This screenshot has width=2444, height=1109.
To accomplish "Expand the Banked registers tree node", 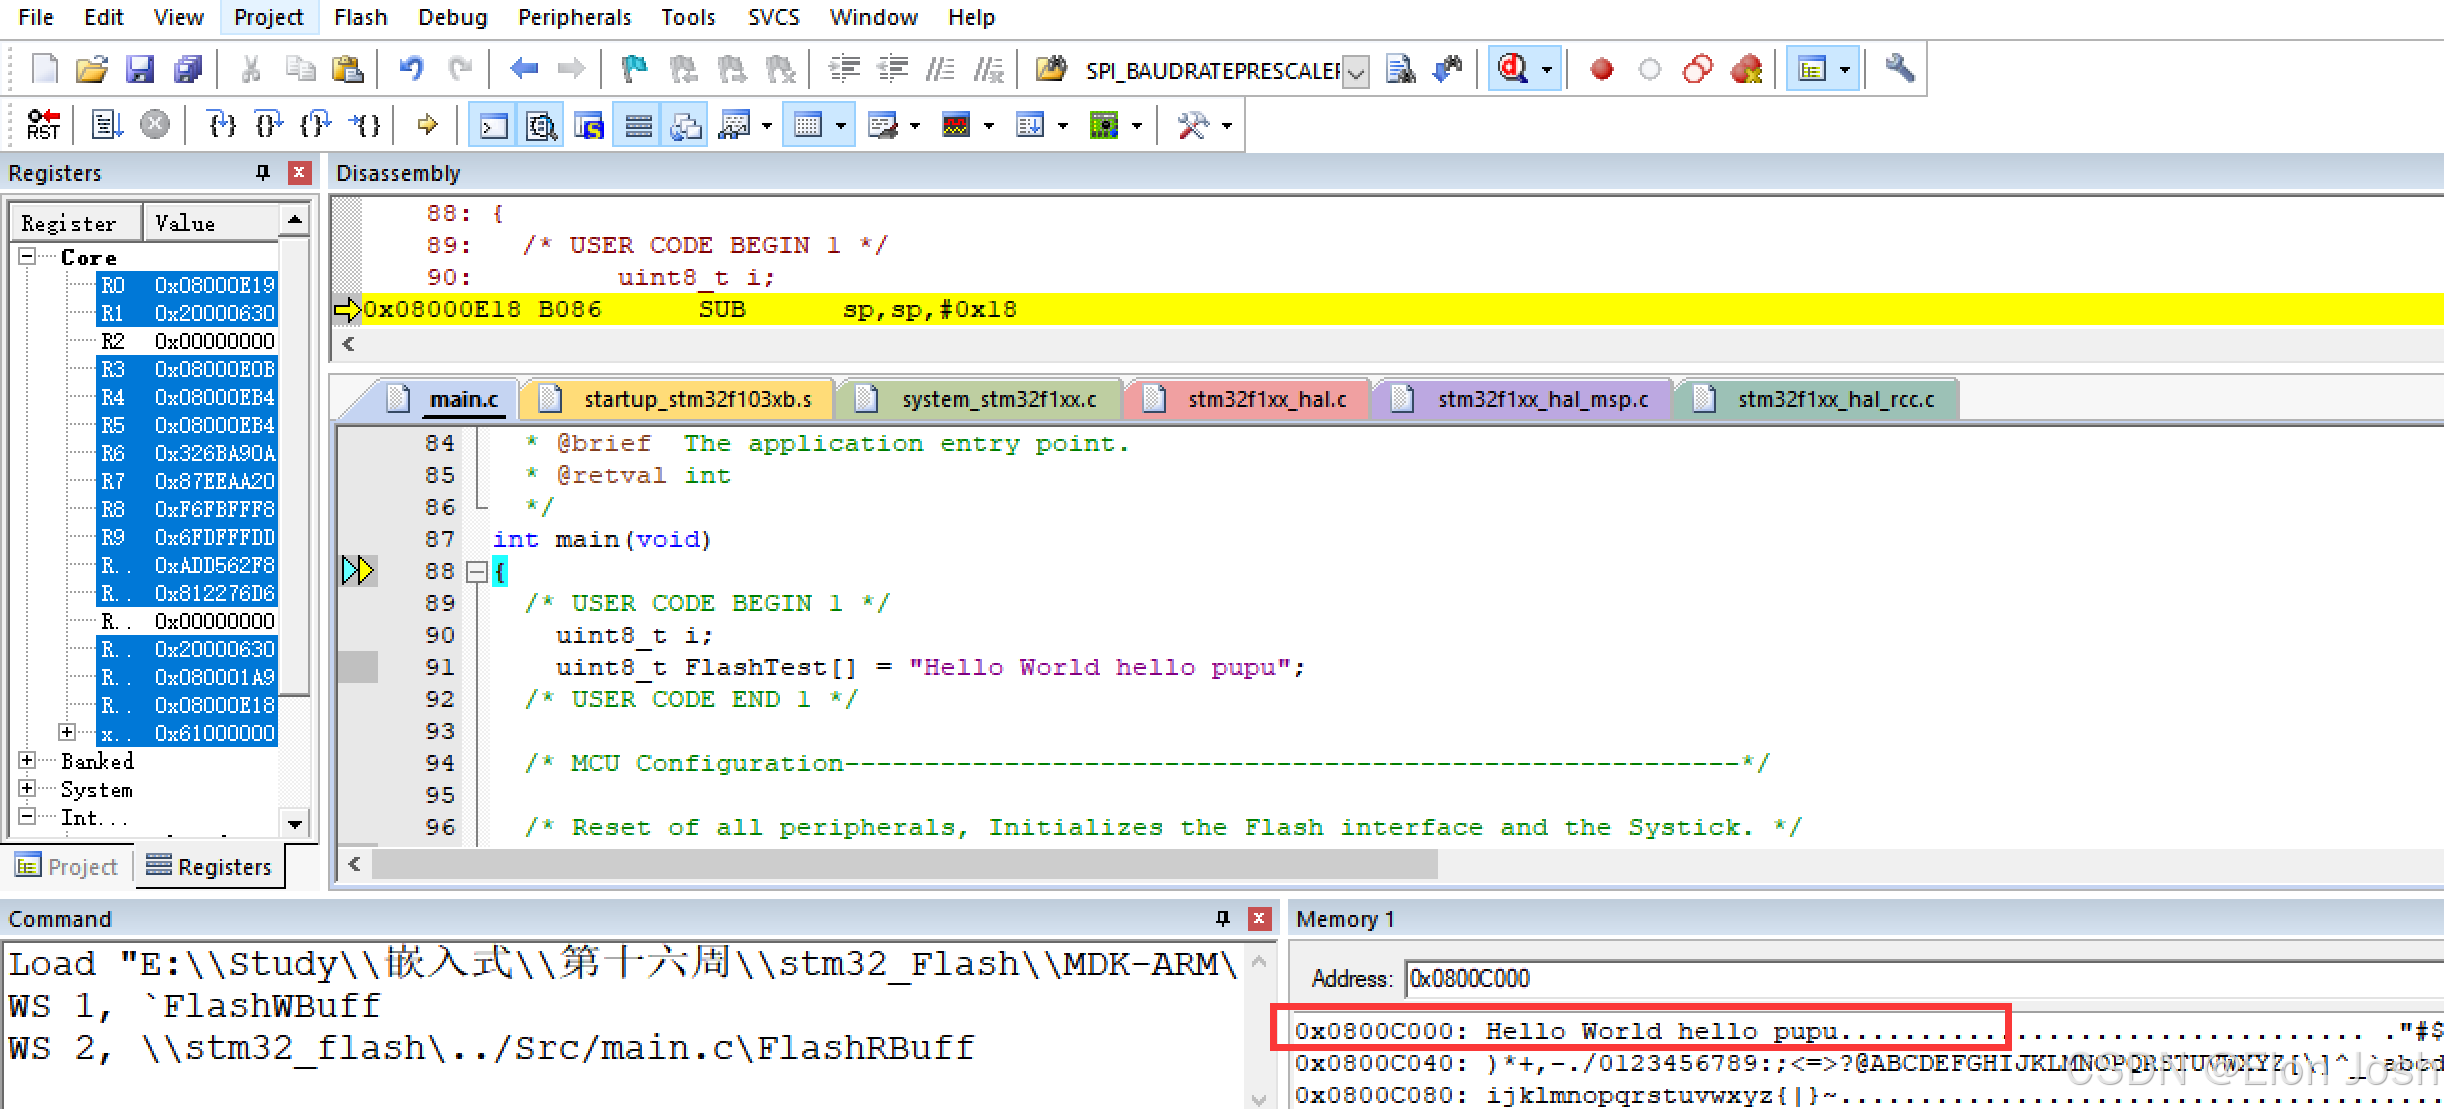I will (27, 761).
